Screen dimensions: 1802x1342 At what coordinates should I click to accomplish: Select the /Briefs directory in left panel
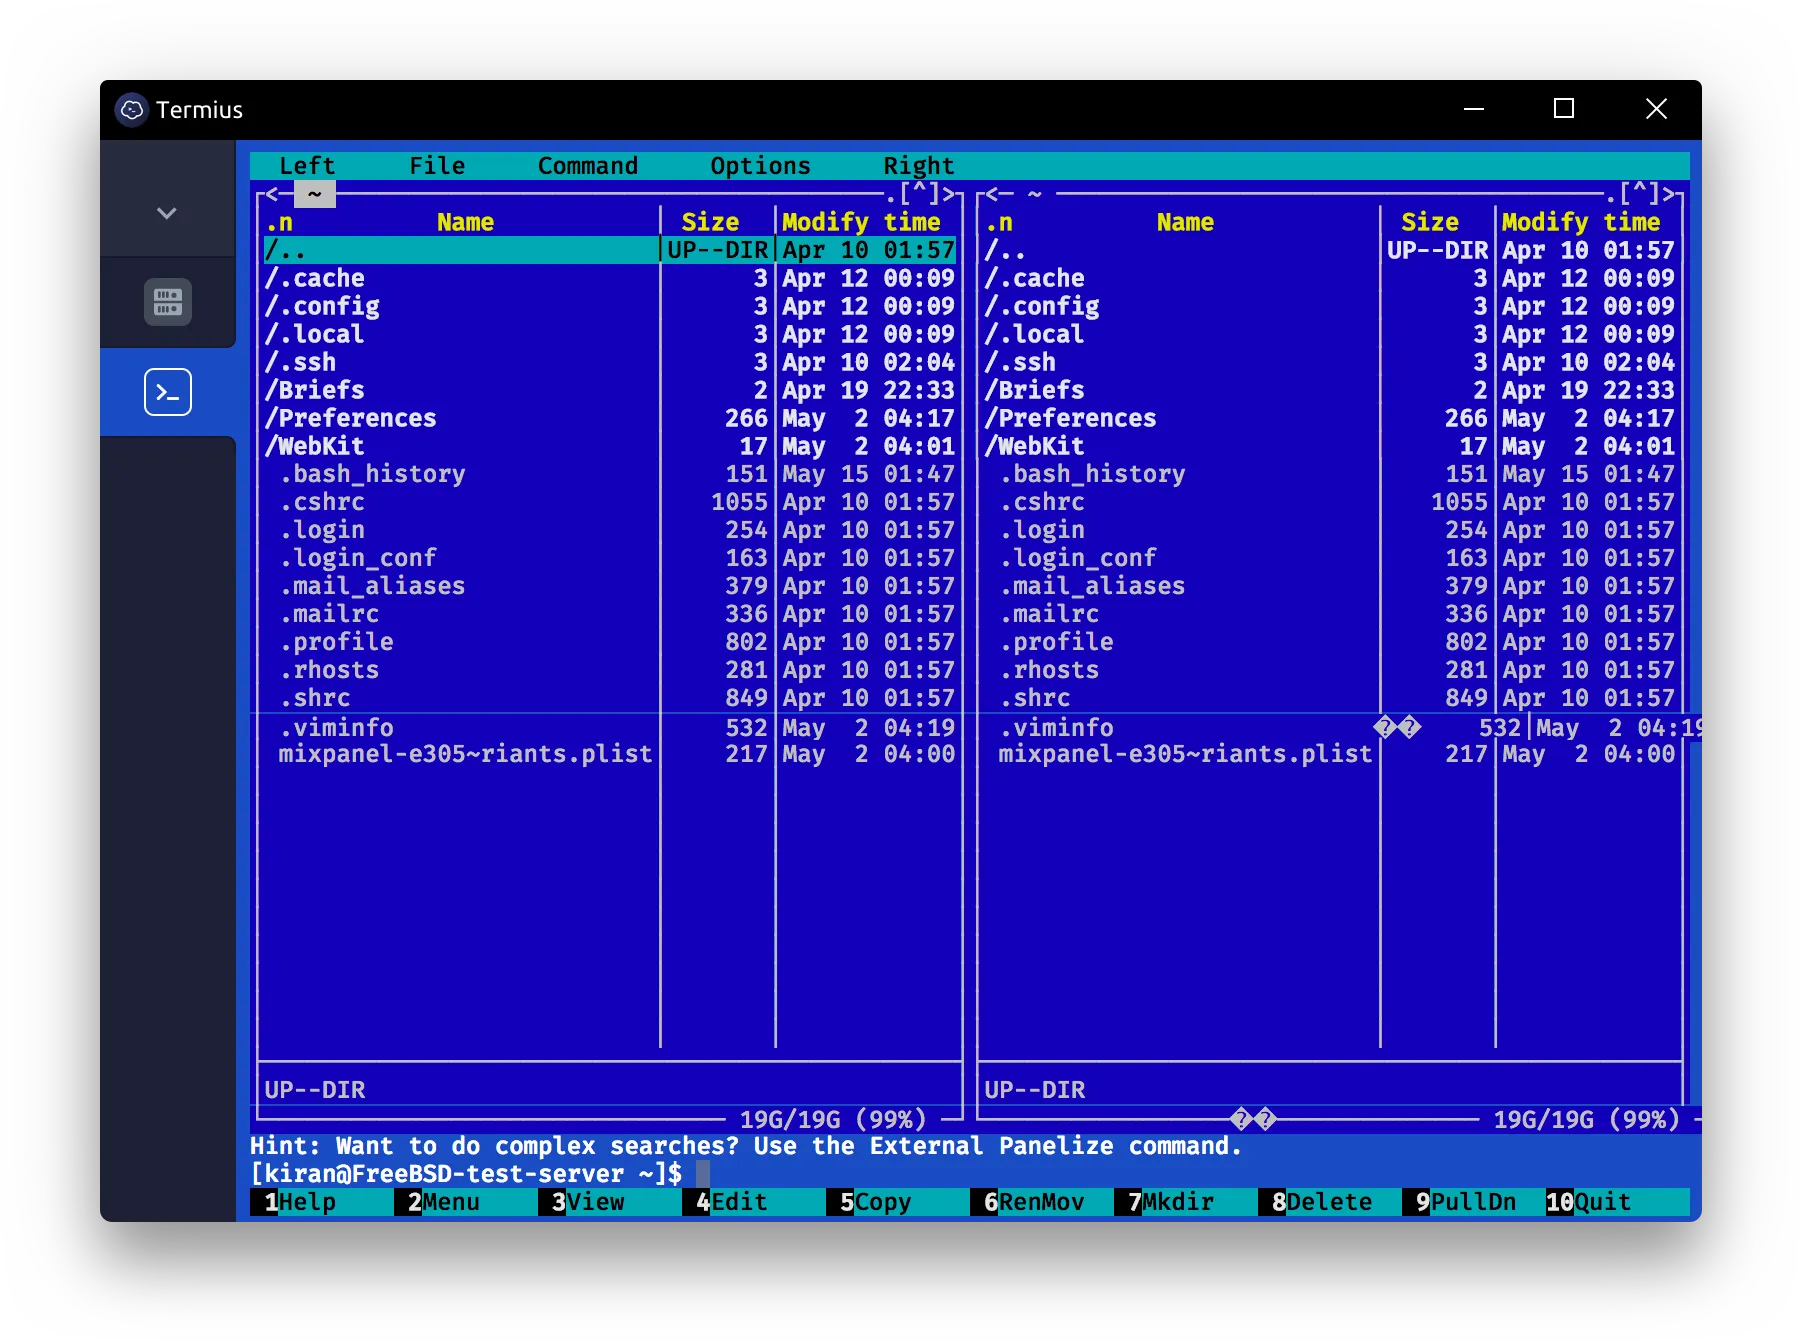pyautogui.click(x=315, y=390)
